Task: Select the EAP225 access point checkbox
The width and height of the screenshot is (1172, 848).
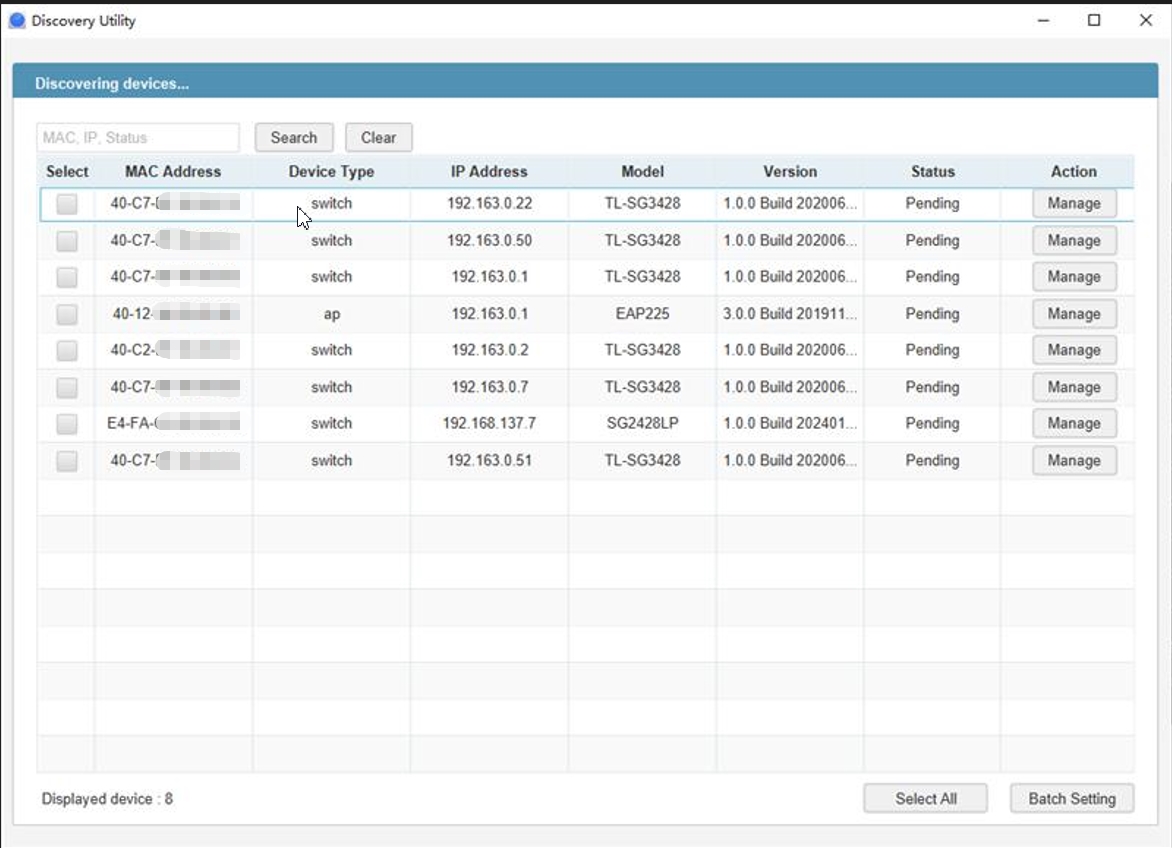Action: click(x=67, y=314)
